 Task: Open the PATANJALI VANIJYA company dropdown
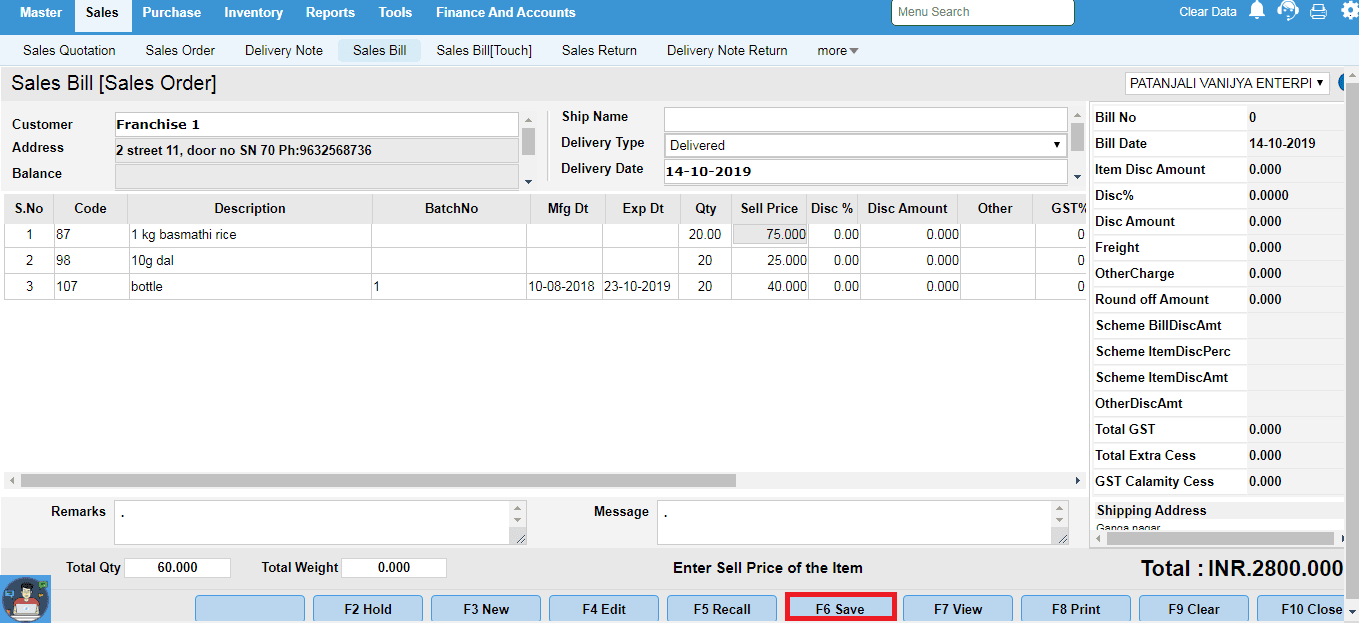1226,83
